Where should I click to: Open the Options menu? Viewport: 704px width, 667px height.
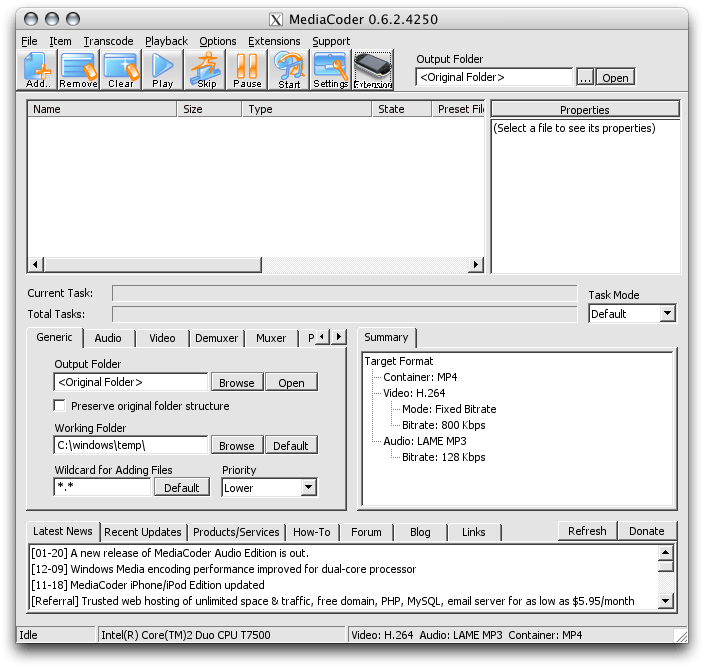[218, 41]
